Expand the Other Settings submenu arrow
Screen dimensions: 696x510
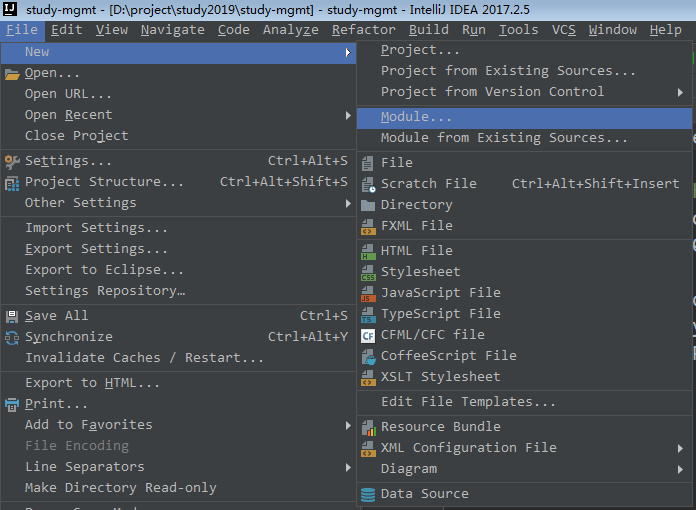(x=348, y=204)
